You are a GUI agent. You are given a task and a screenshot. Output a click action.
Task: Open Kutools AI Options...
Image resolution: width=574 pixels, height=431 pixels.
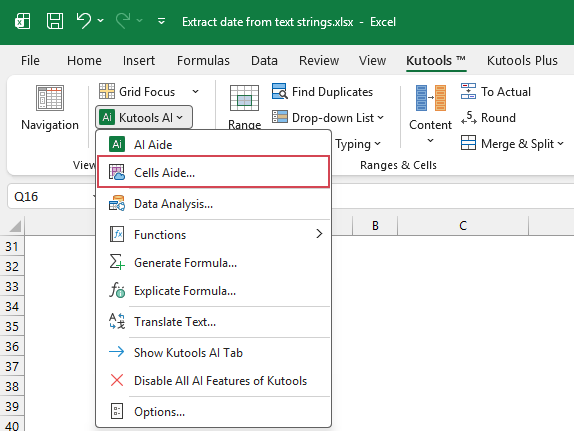(213, 412)
